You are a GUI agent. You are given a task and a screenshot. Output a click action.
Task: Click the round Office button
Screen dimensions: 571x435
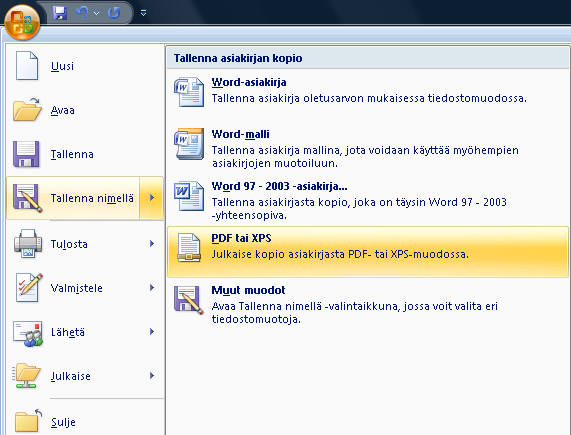pos(22,22)
